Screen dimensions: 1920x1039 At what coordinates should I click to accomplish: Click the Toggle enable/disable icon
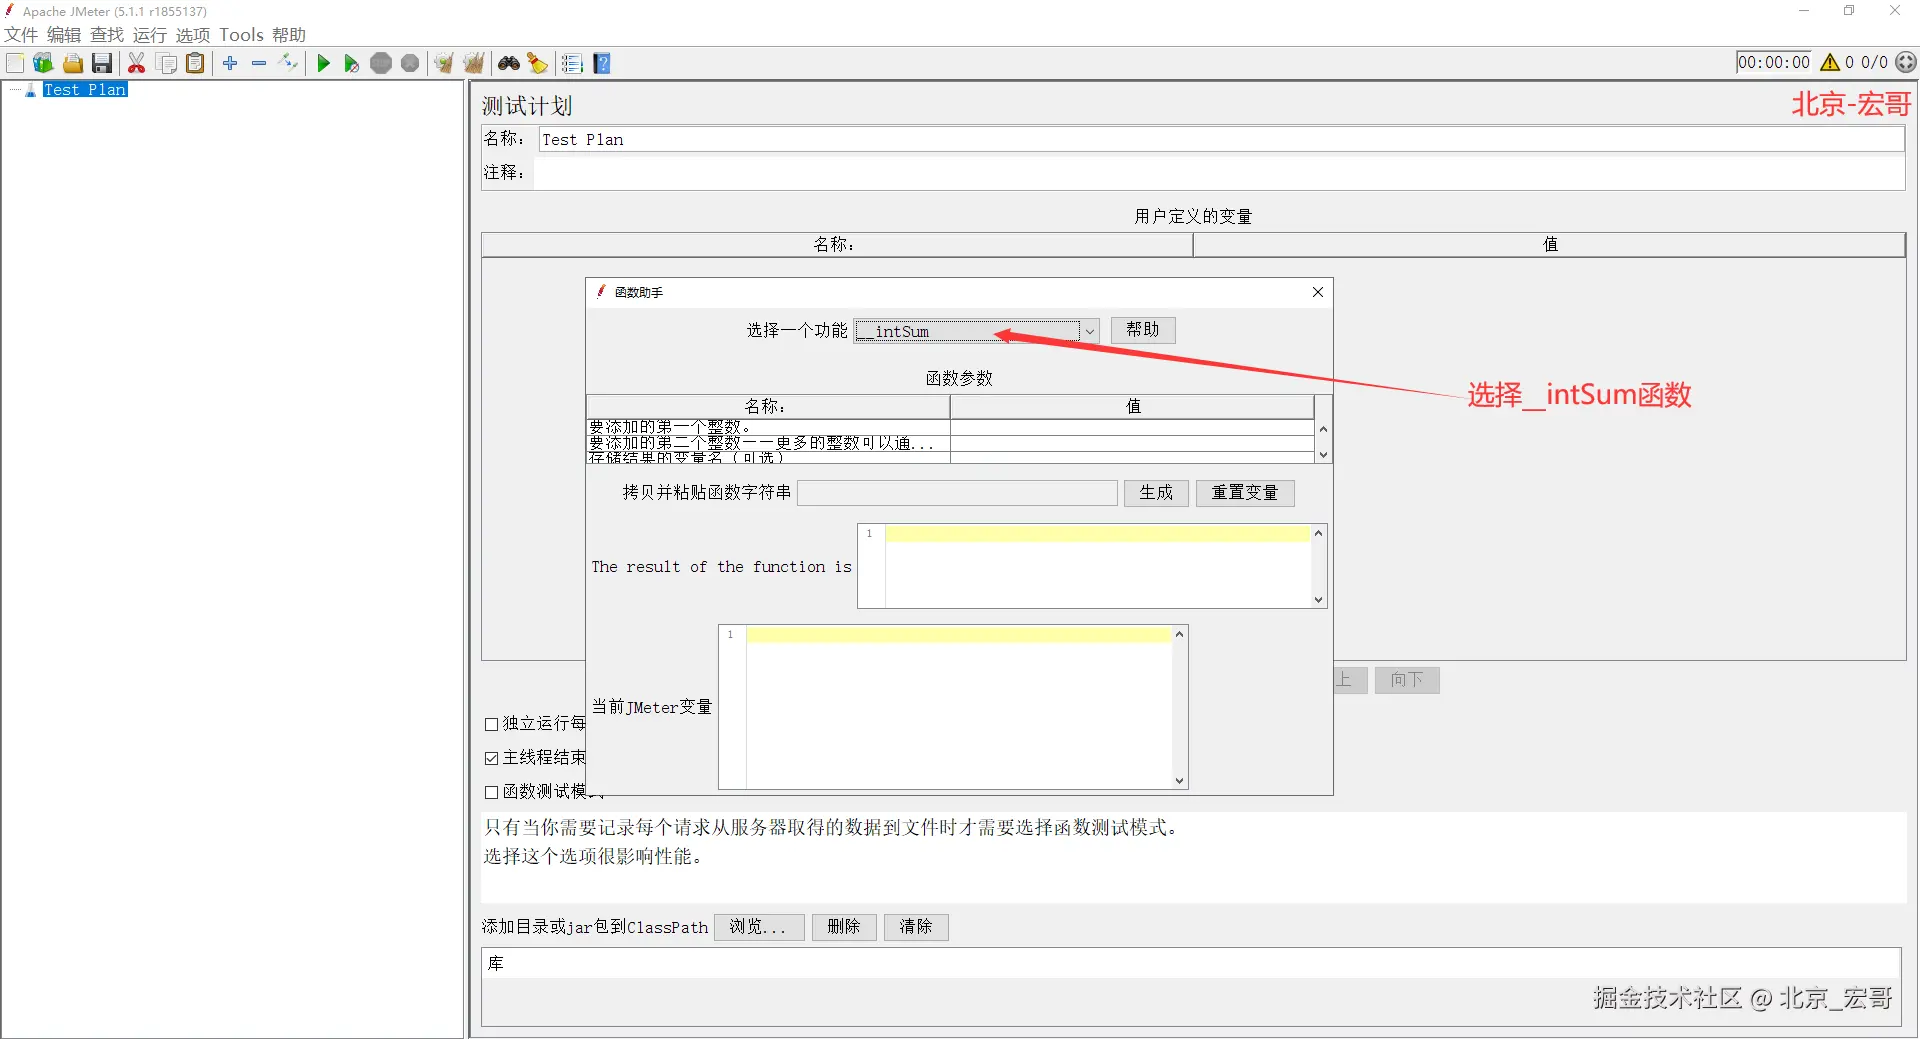pos(289,63)
